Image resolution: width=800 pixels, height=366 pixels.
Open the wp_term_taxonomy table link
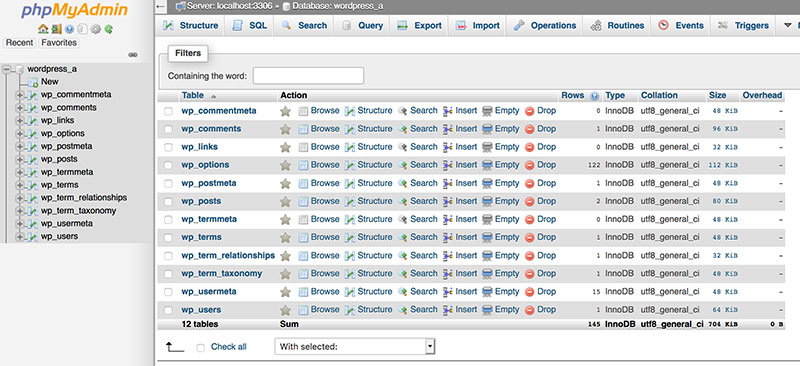[222, 274]
